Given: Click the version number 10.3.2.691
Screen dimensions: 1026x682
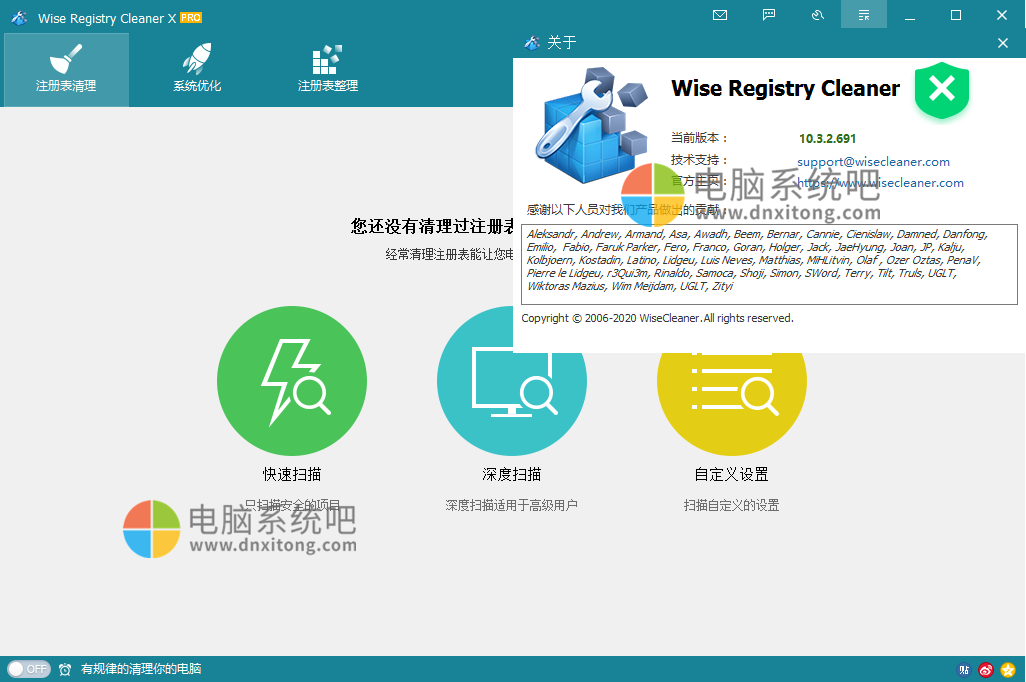Looking at the screenshot, I should [x=827, y=139].
